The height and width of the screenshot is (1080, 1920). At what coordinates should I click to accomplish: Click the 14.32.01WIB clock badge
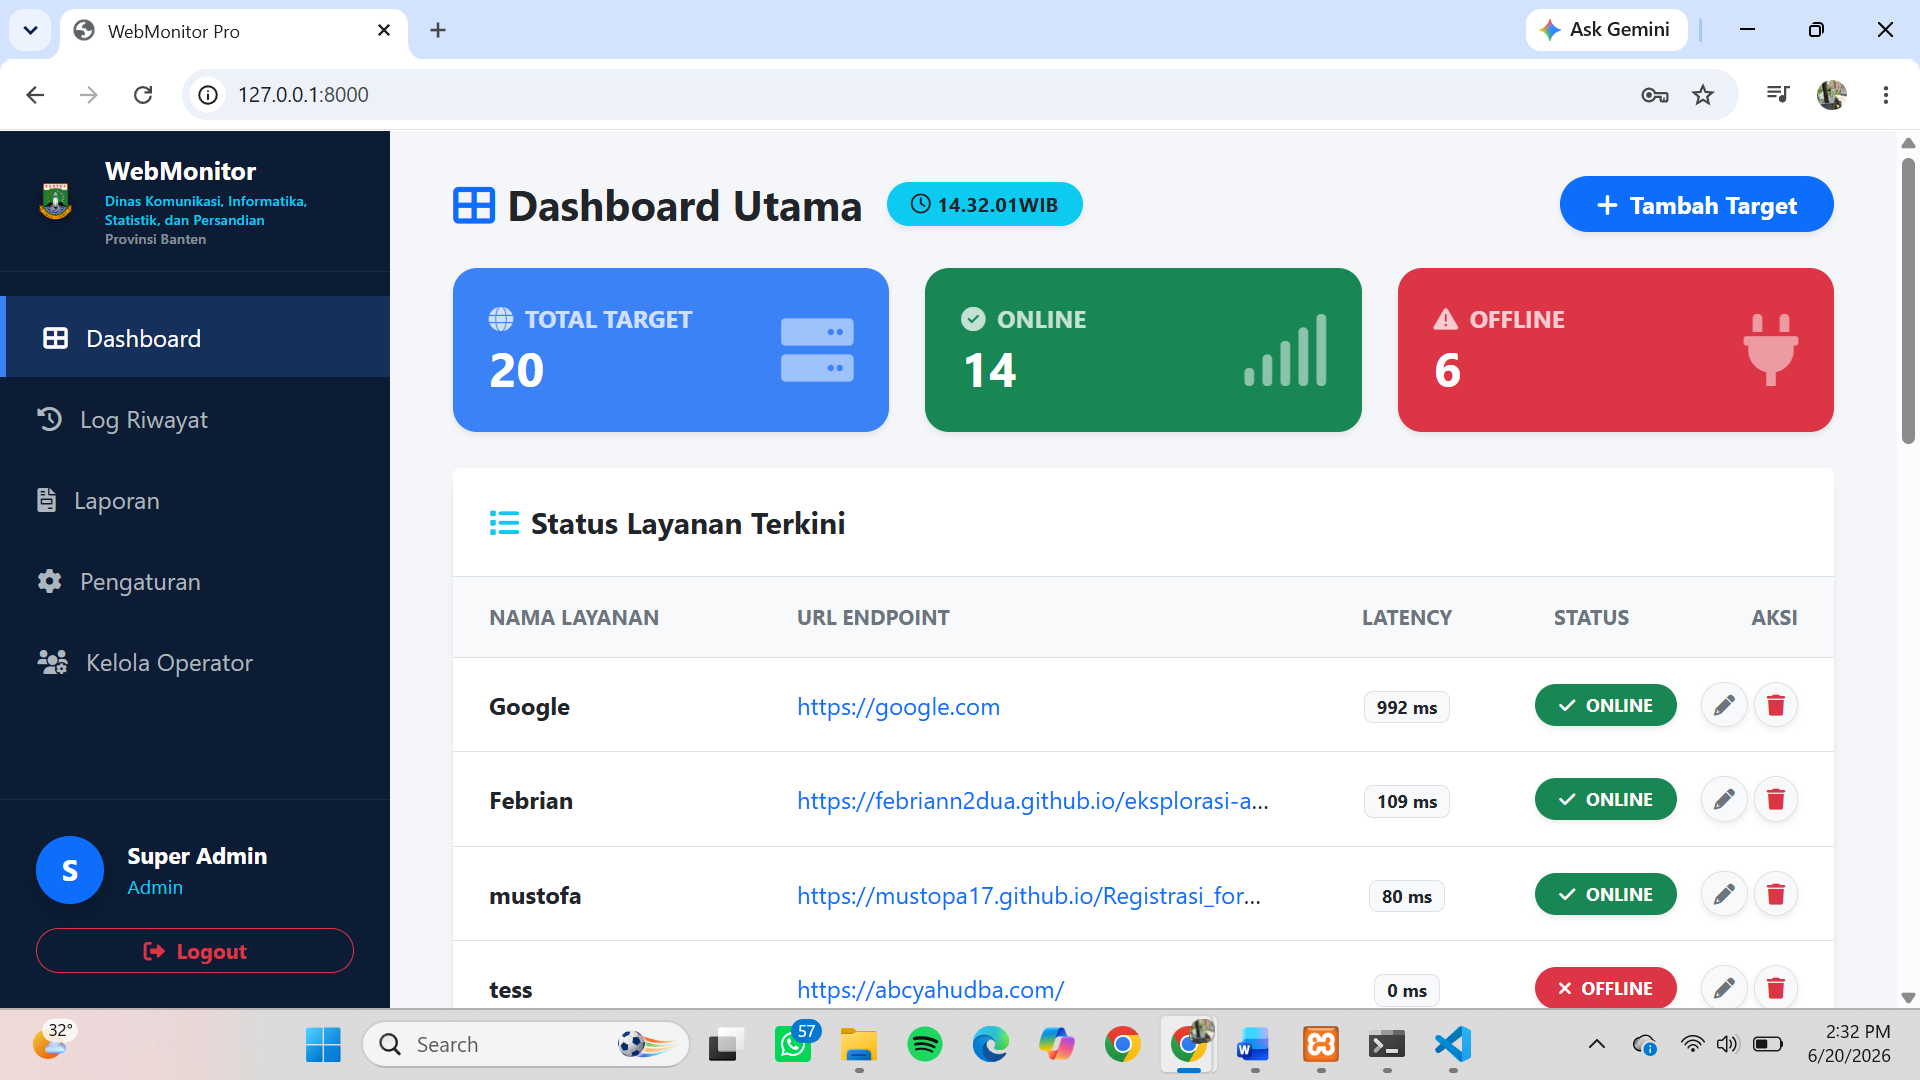click(984, 205)
